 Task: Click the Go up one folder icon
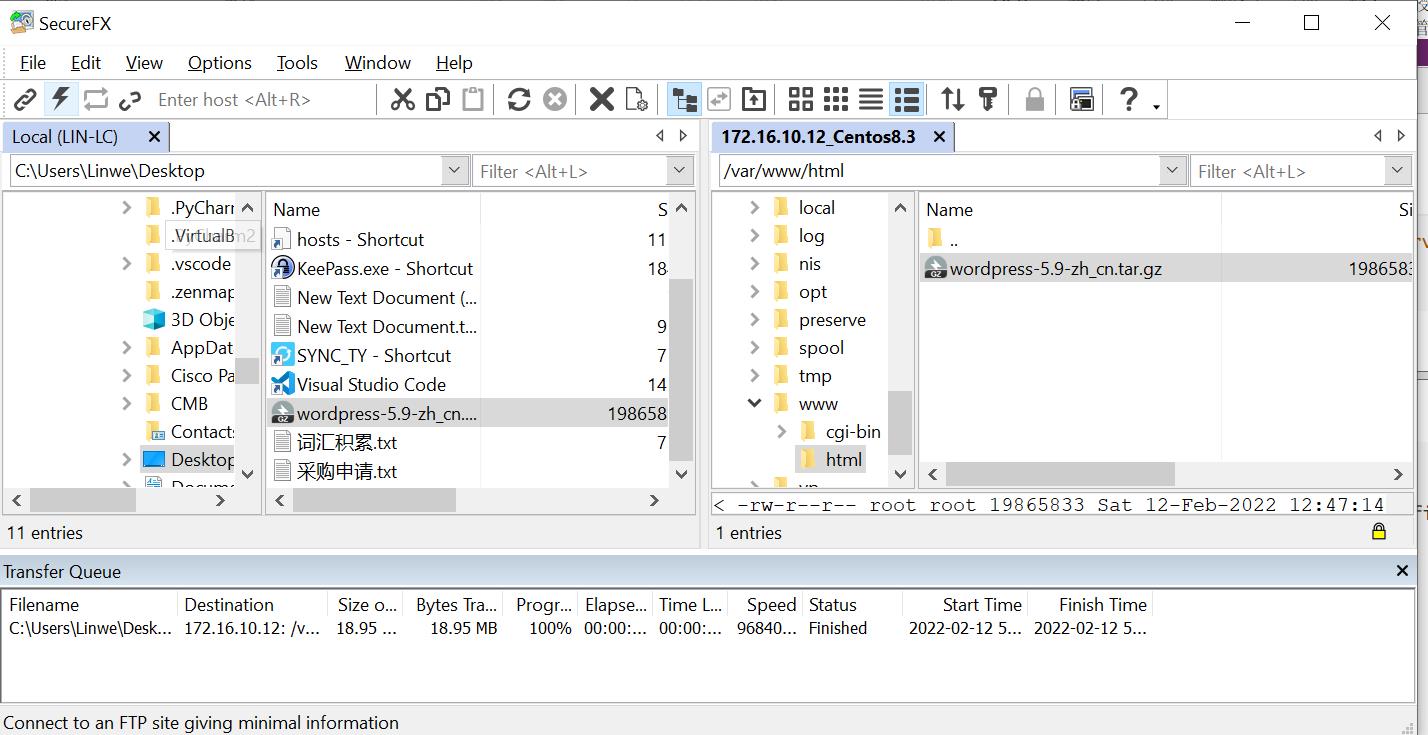(x=754, y=99)
